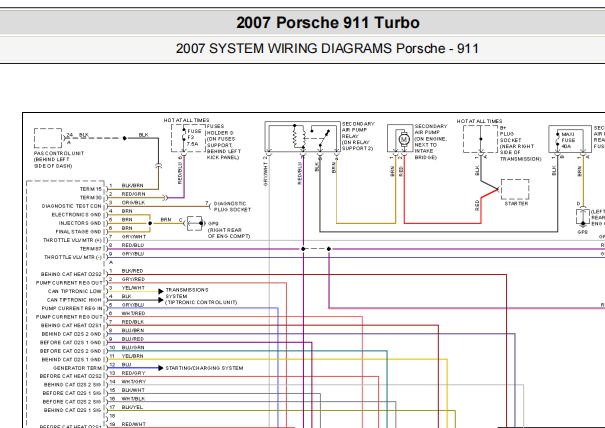Click the INJECTORS GND pin label
605x428 pixels.
(80, 223)
